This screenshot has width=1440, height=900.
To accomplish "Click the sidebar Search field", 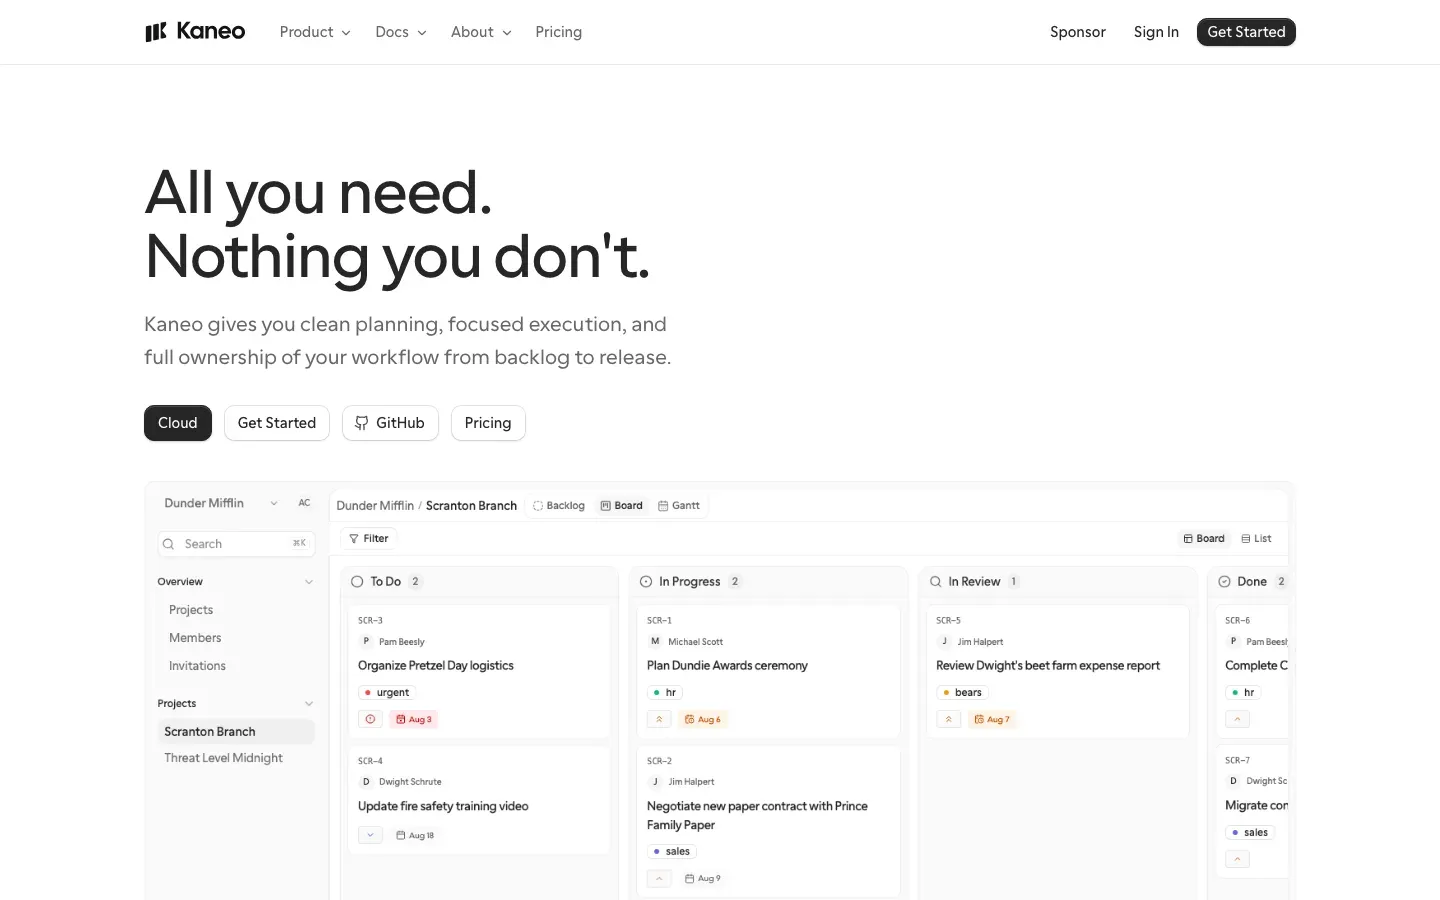I will [236, 544].
